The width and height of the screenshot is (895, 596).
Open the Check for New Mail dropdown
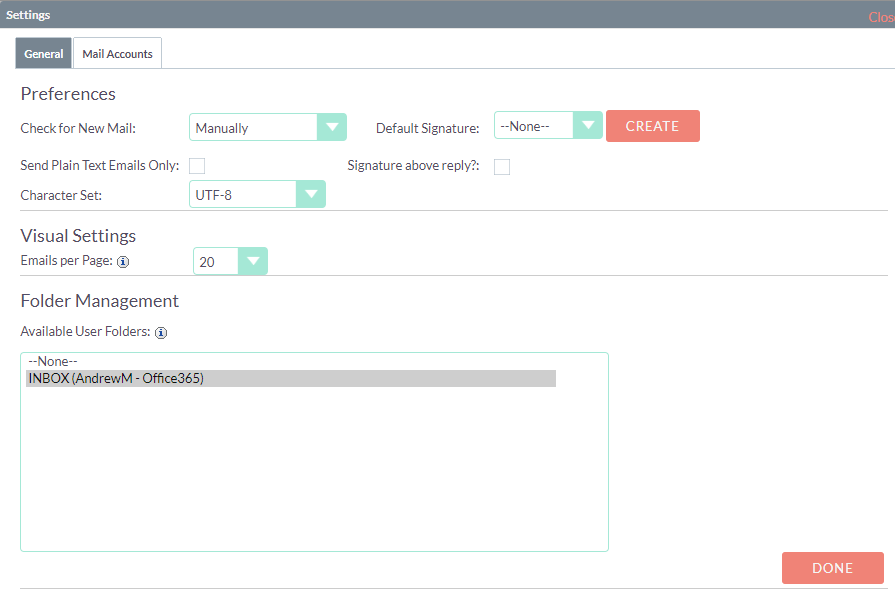(268, 127)
